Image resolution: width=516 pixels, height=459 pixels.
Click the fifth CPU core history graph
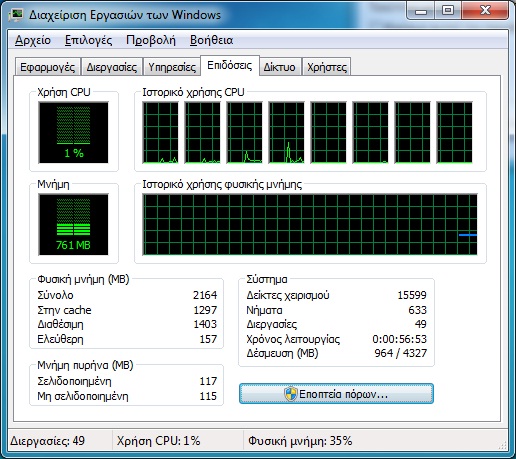tap(328, 133)
